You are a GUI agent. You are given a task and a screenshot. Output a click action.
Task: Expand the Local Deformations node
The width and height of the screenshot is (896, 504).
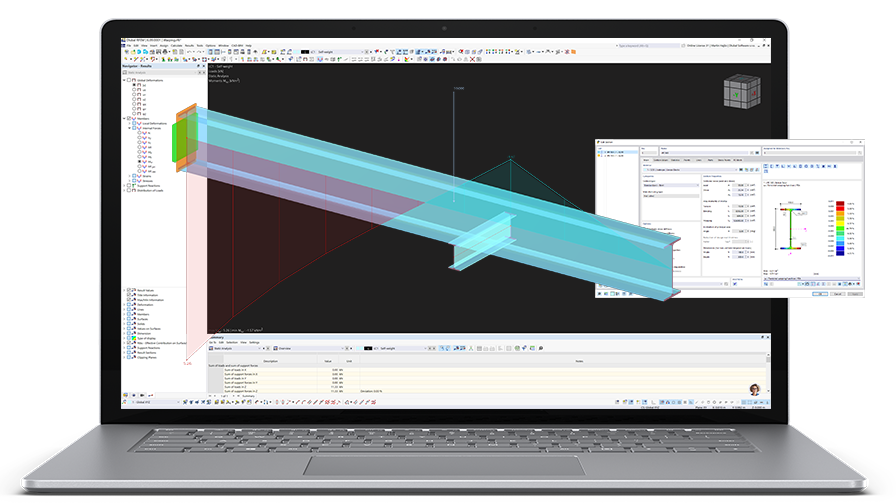[129, 123]
